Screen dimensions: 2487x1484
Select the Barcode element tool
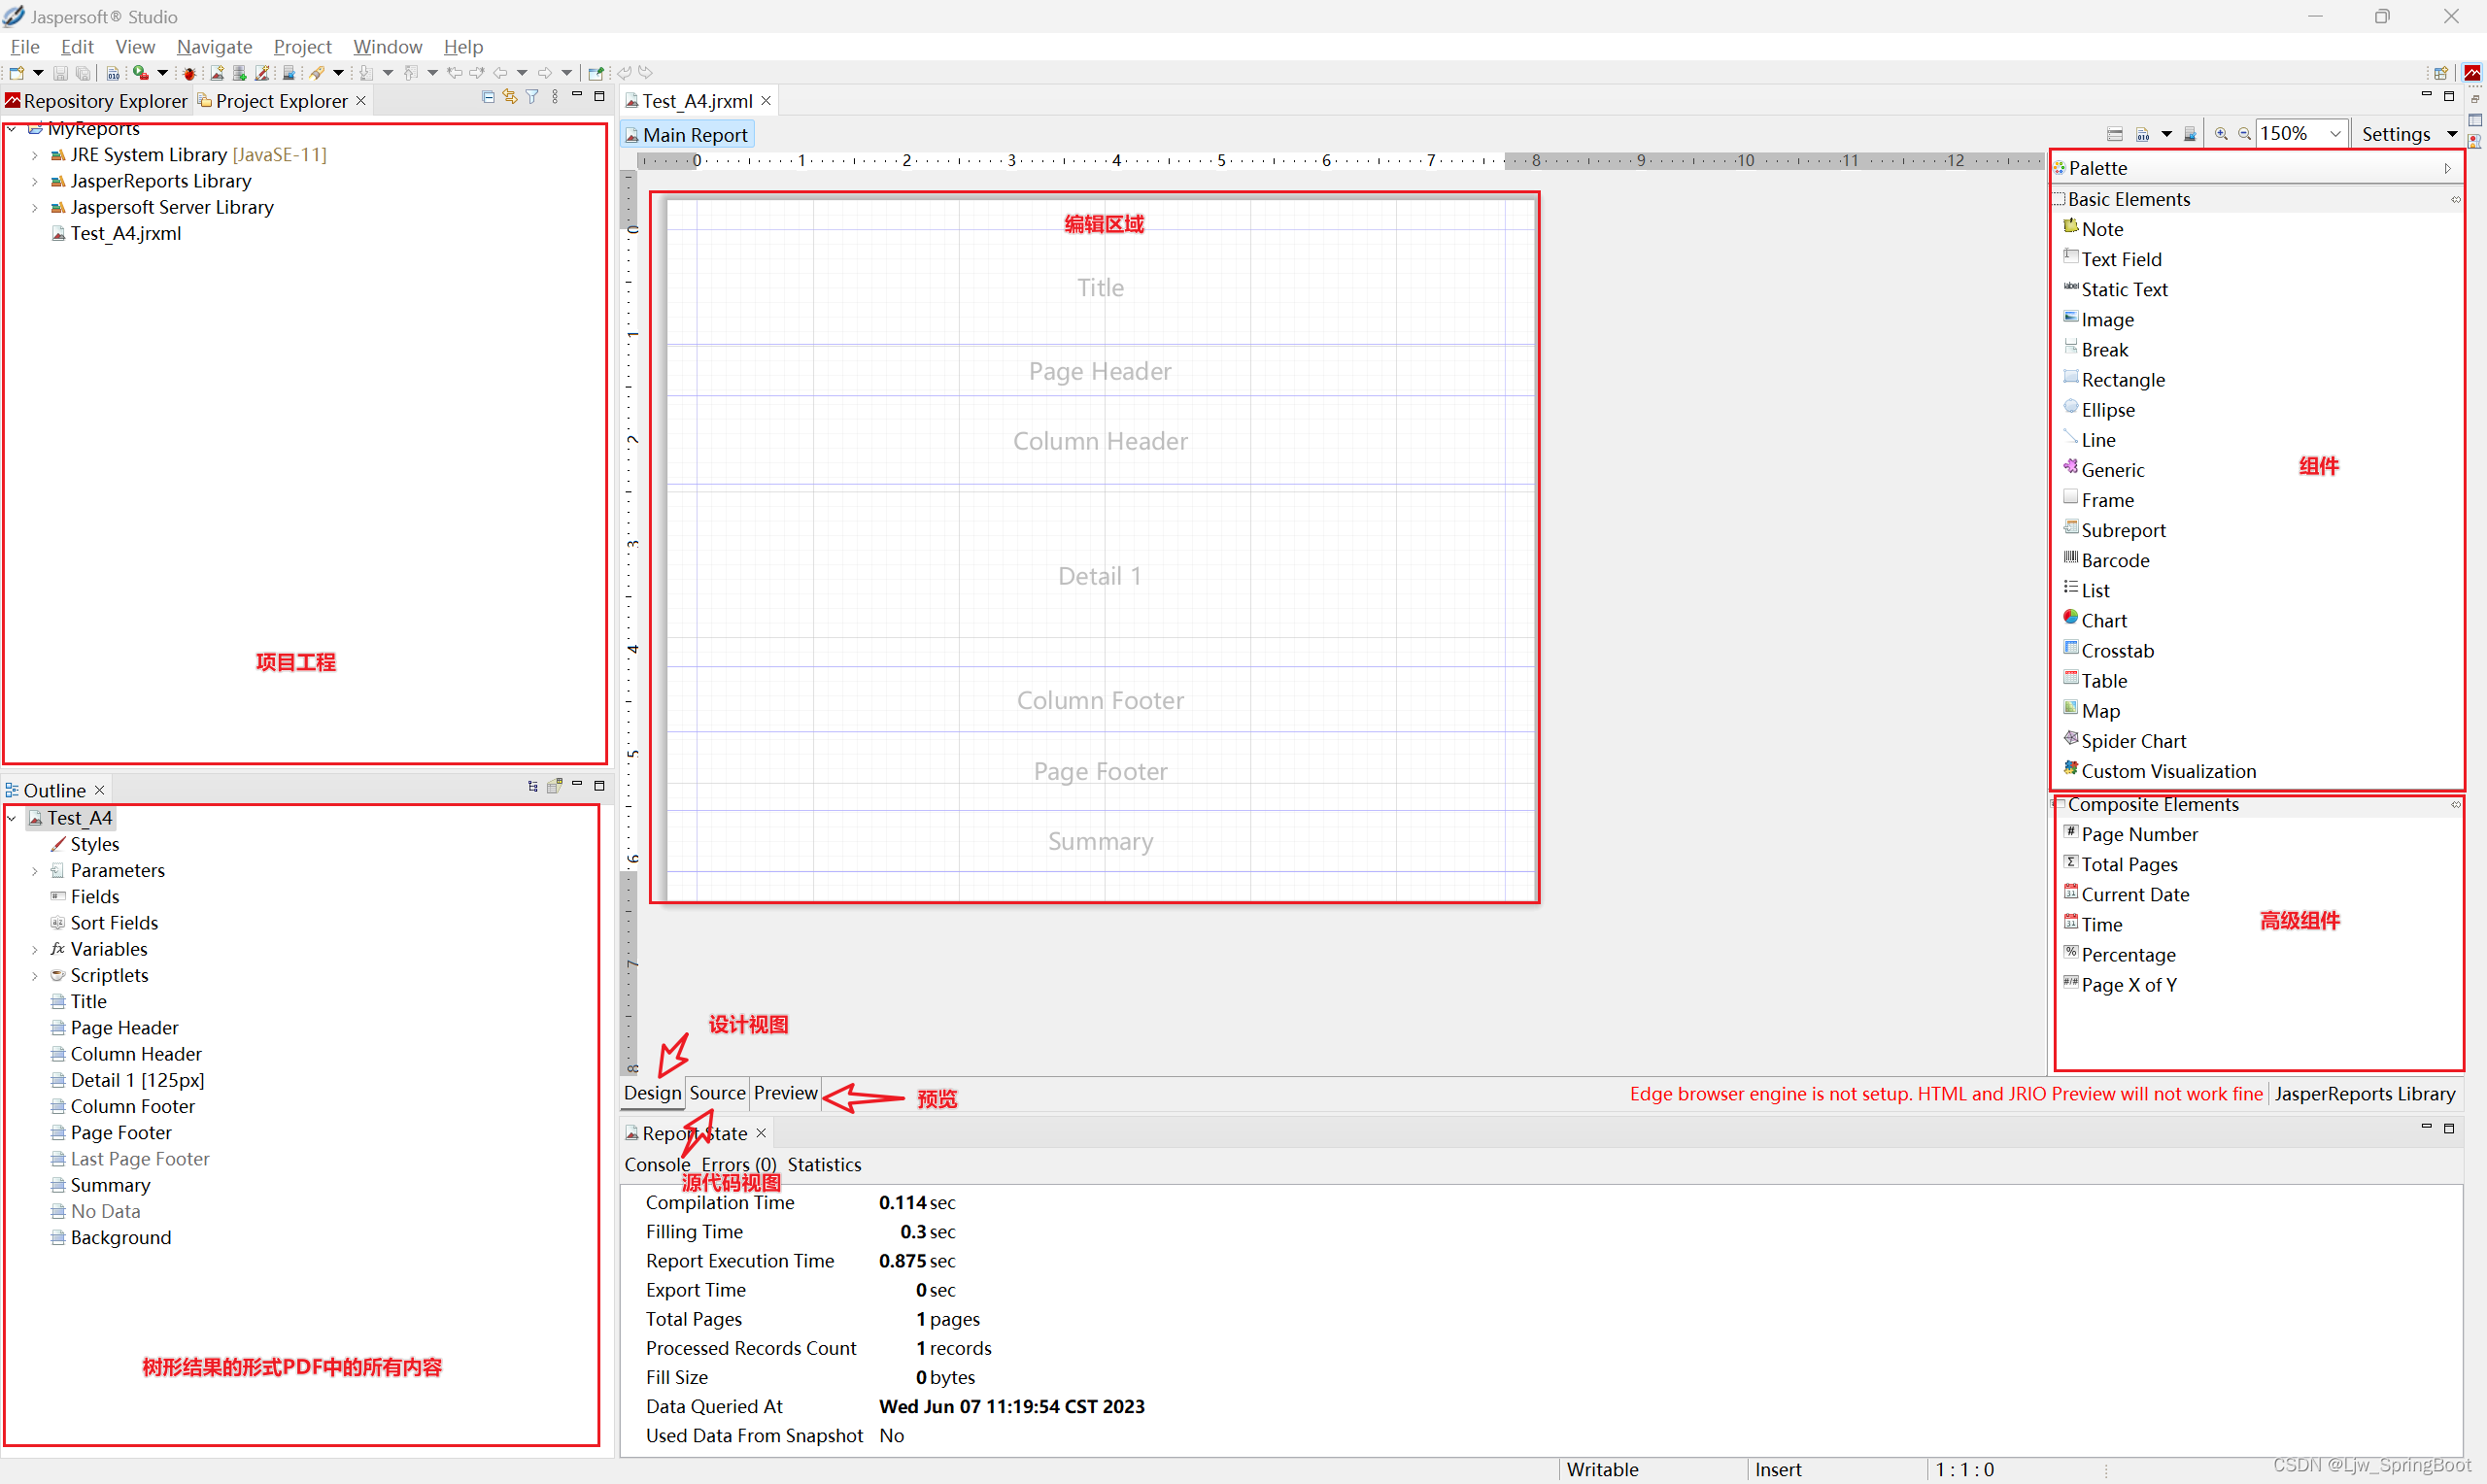pyautogui.click(x=2113, y=558)
